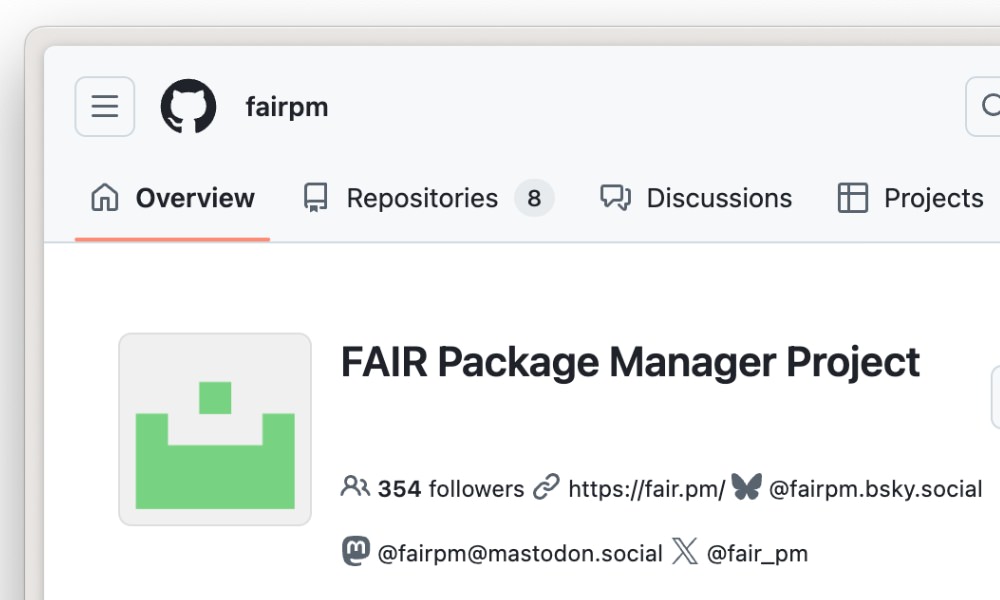Click the Mastodon icon
Image resolution: width=1000 pixels, height=600 pixels.
pos(355,552)
